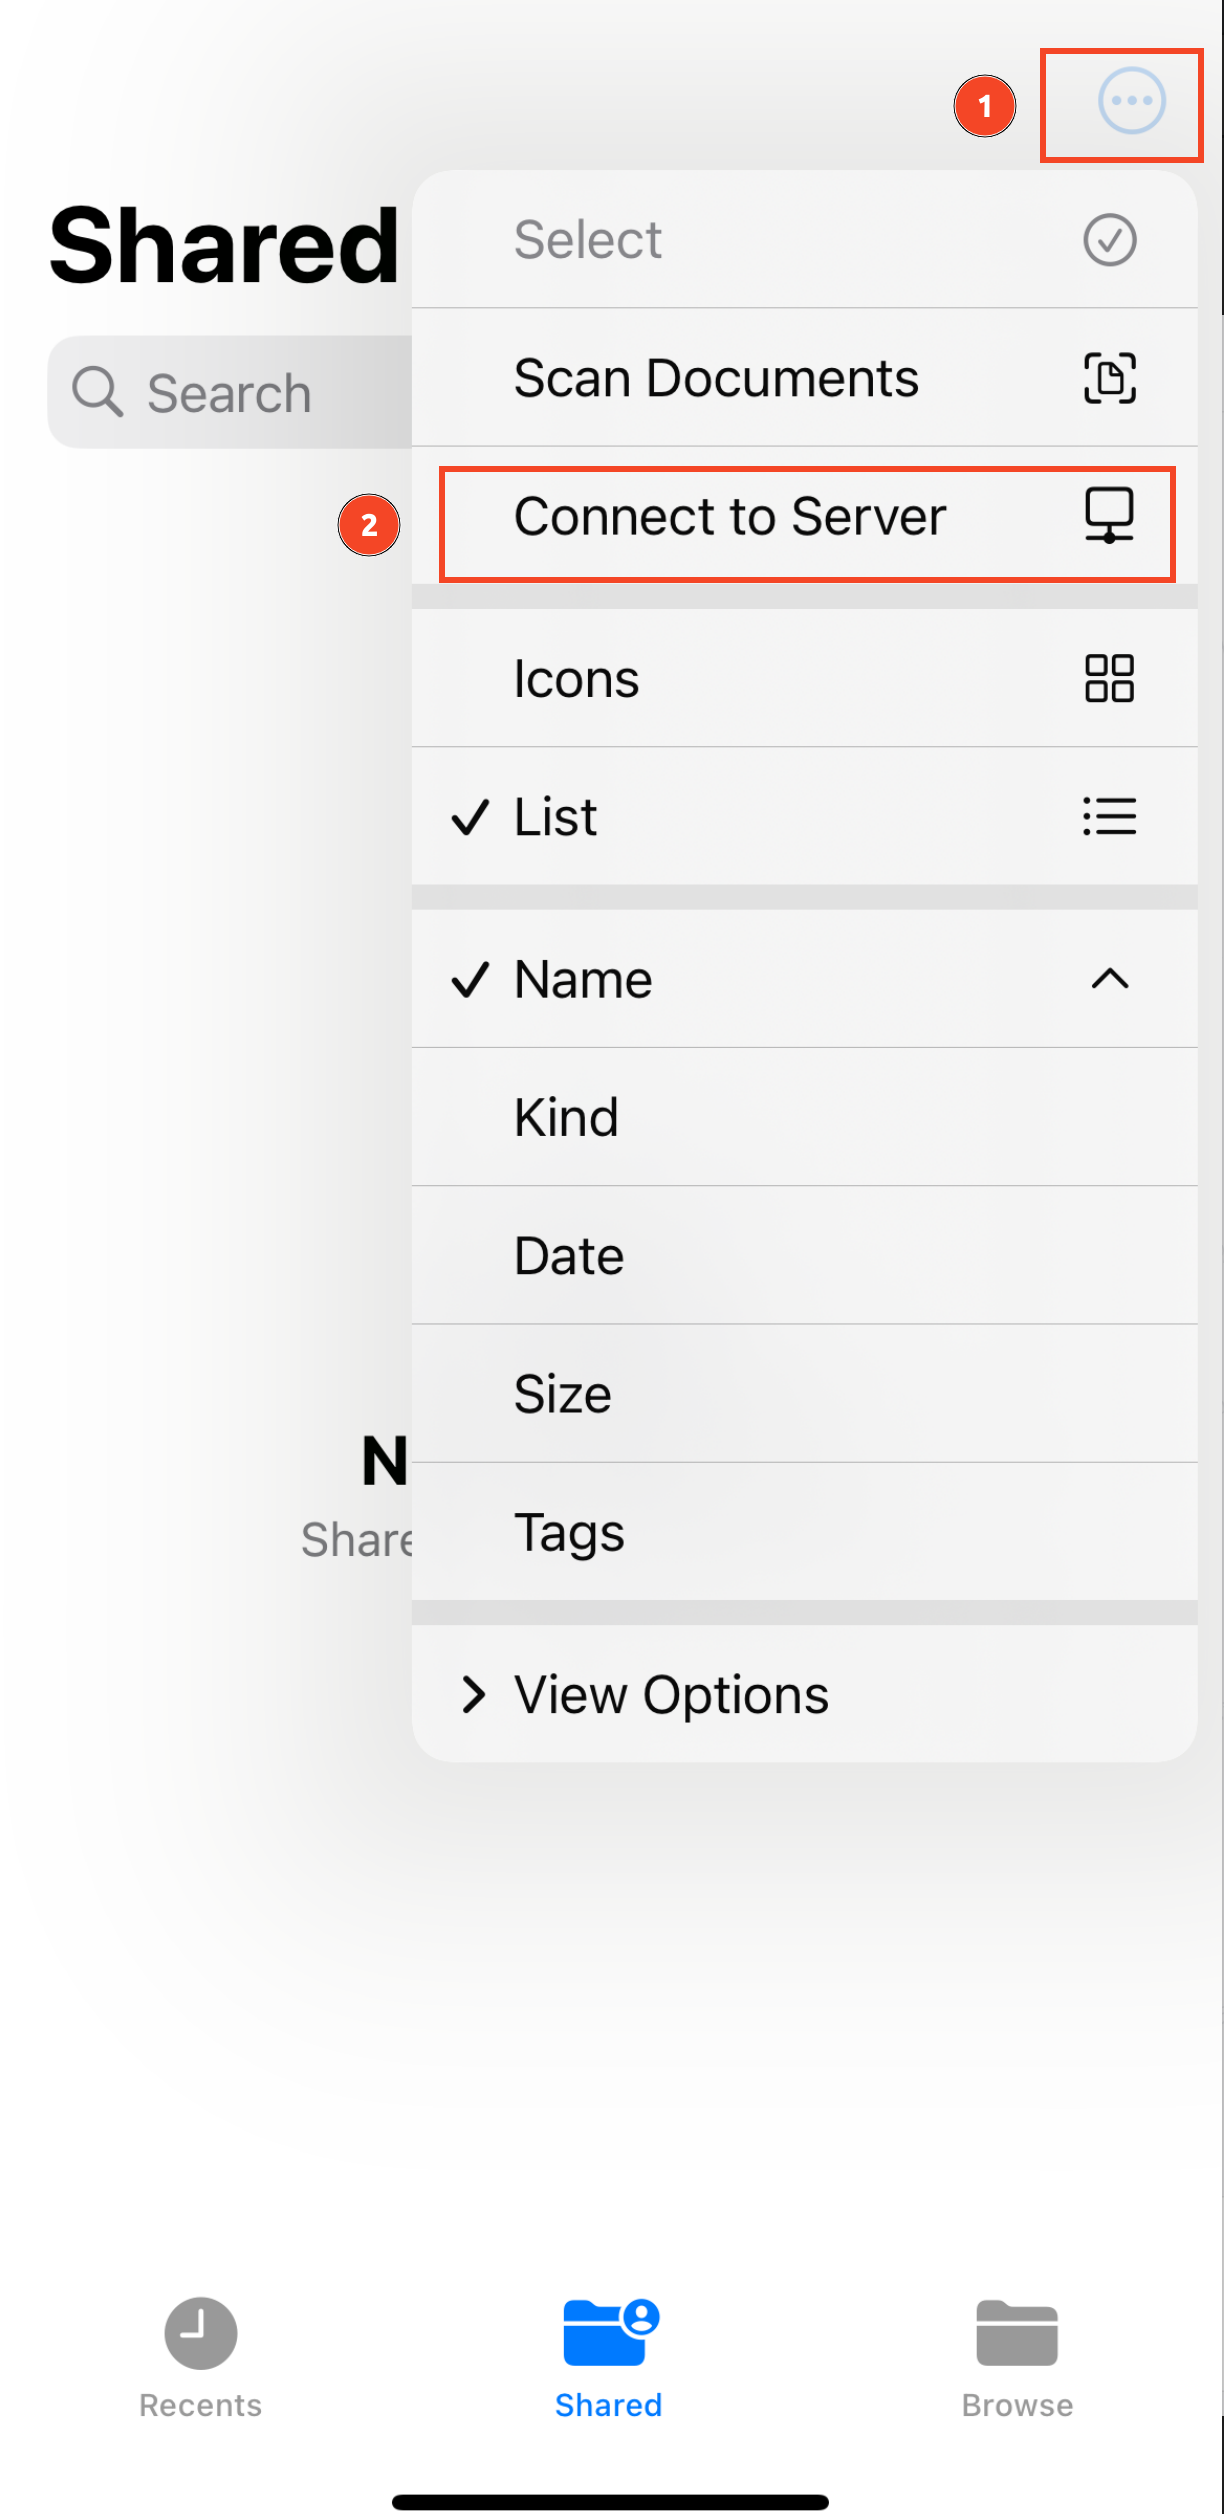Tap the Connect to Server computer icon
Viewport: 1224px width, 2514px height.
click(x=1109, y=516)
